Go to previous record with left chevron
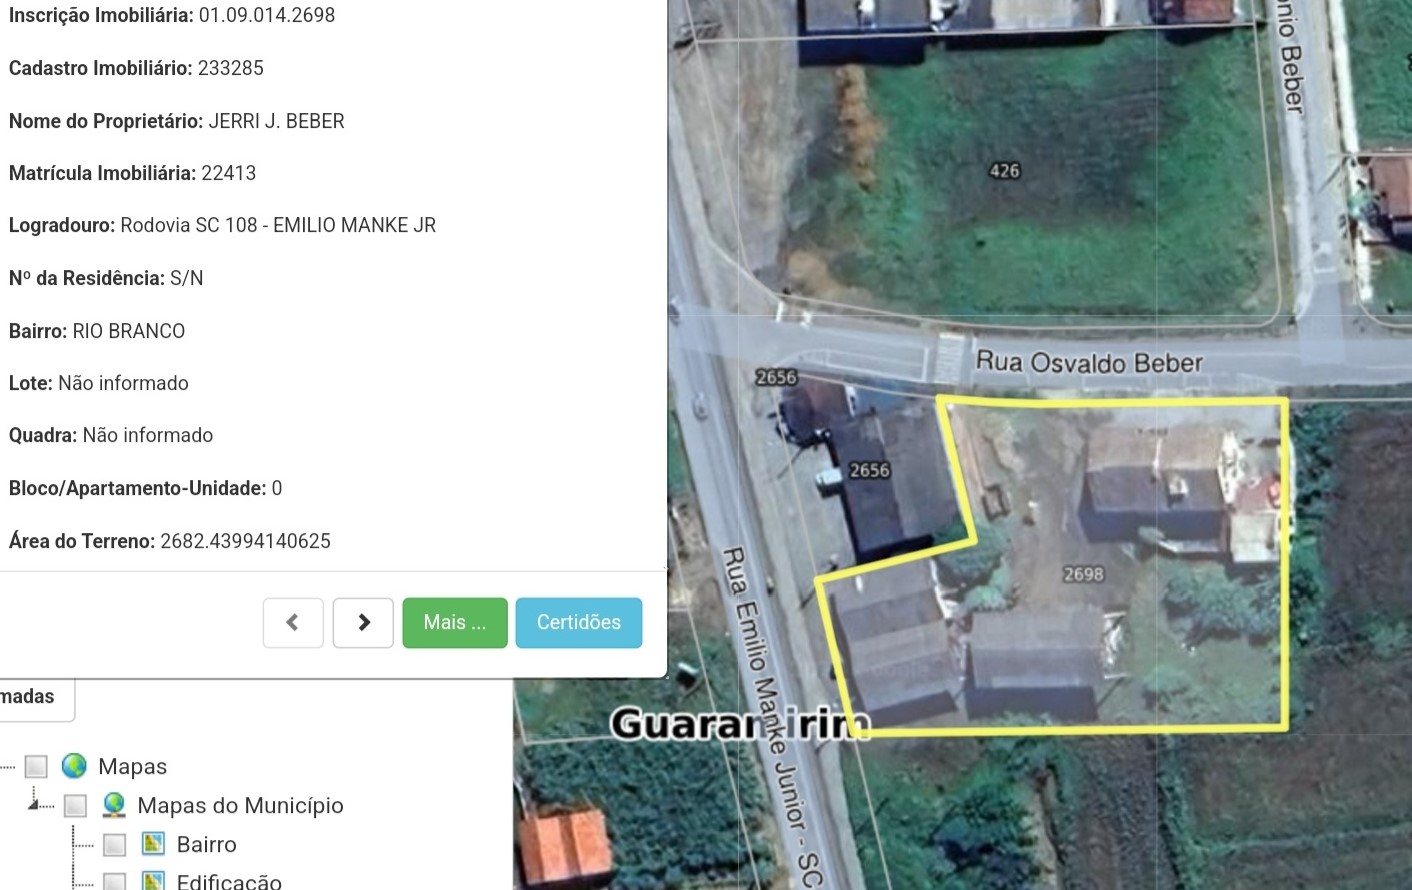This screenshot has height=890, width=1412. pyautogui.click(x=293, y=623)
